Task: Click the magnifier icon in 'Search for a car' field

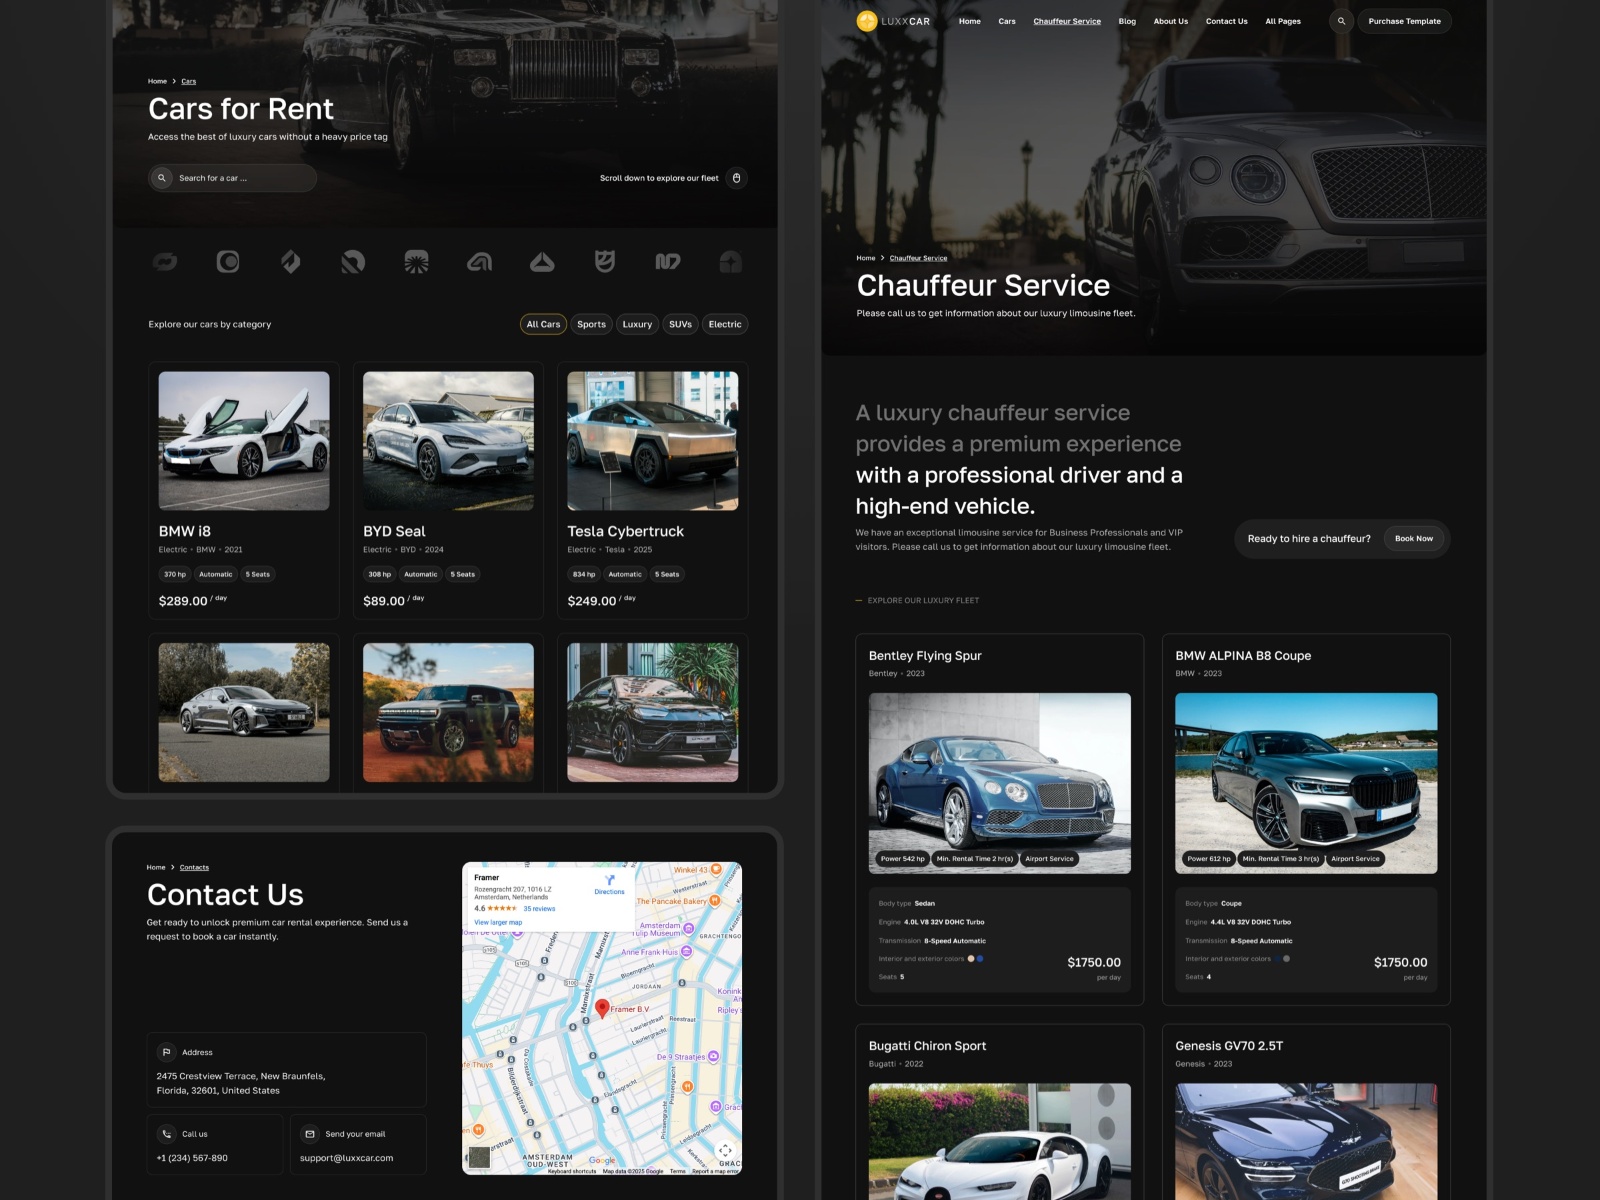Action: [x=162, y=178]
